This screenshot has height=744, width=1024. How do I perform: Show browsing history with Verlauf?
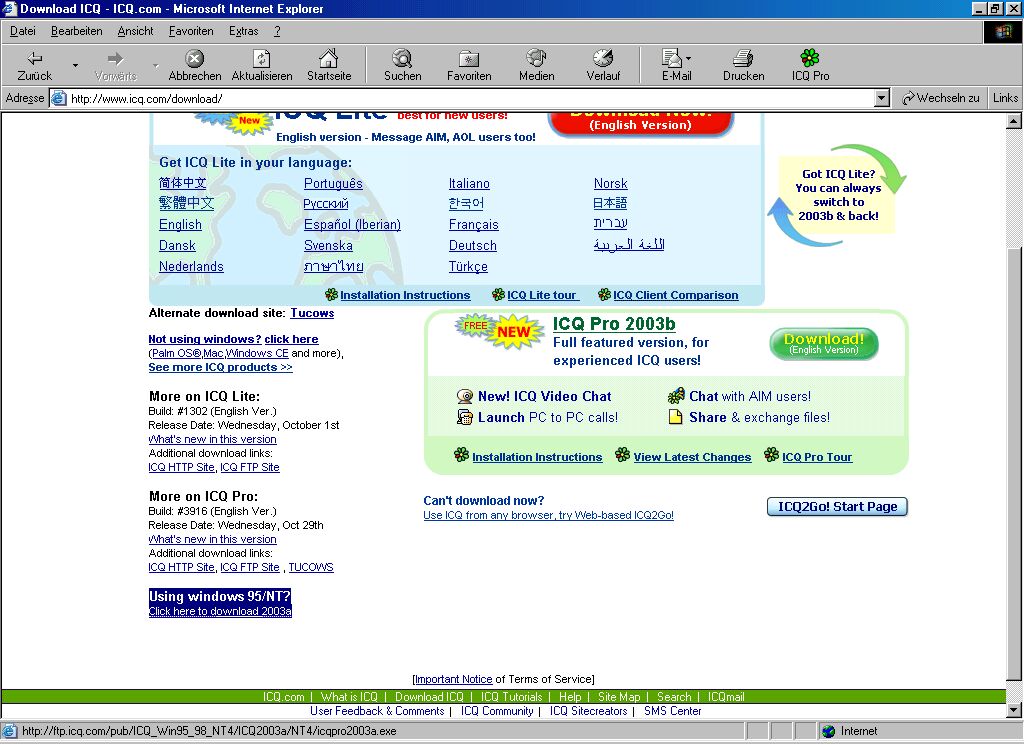(x=603, y=66)
